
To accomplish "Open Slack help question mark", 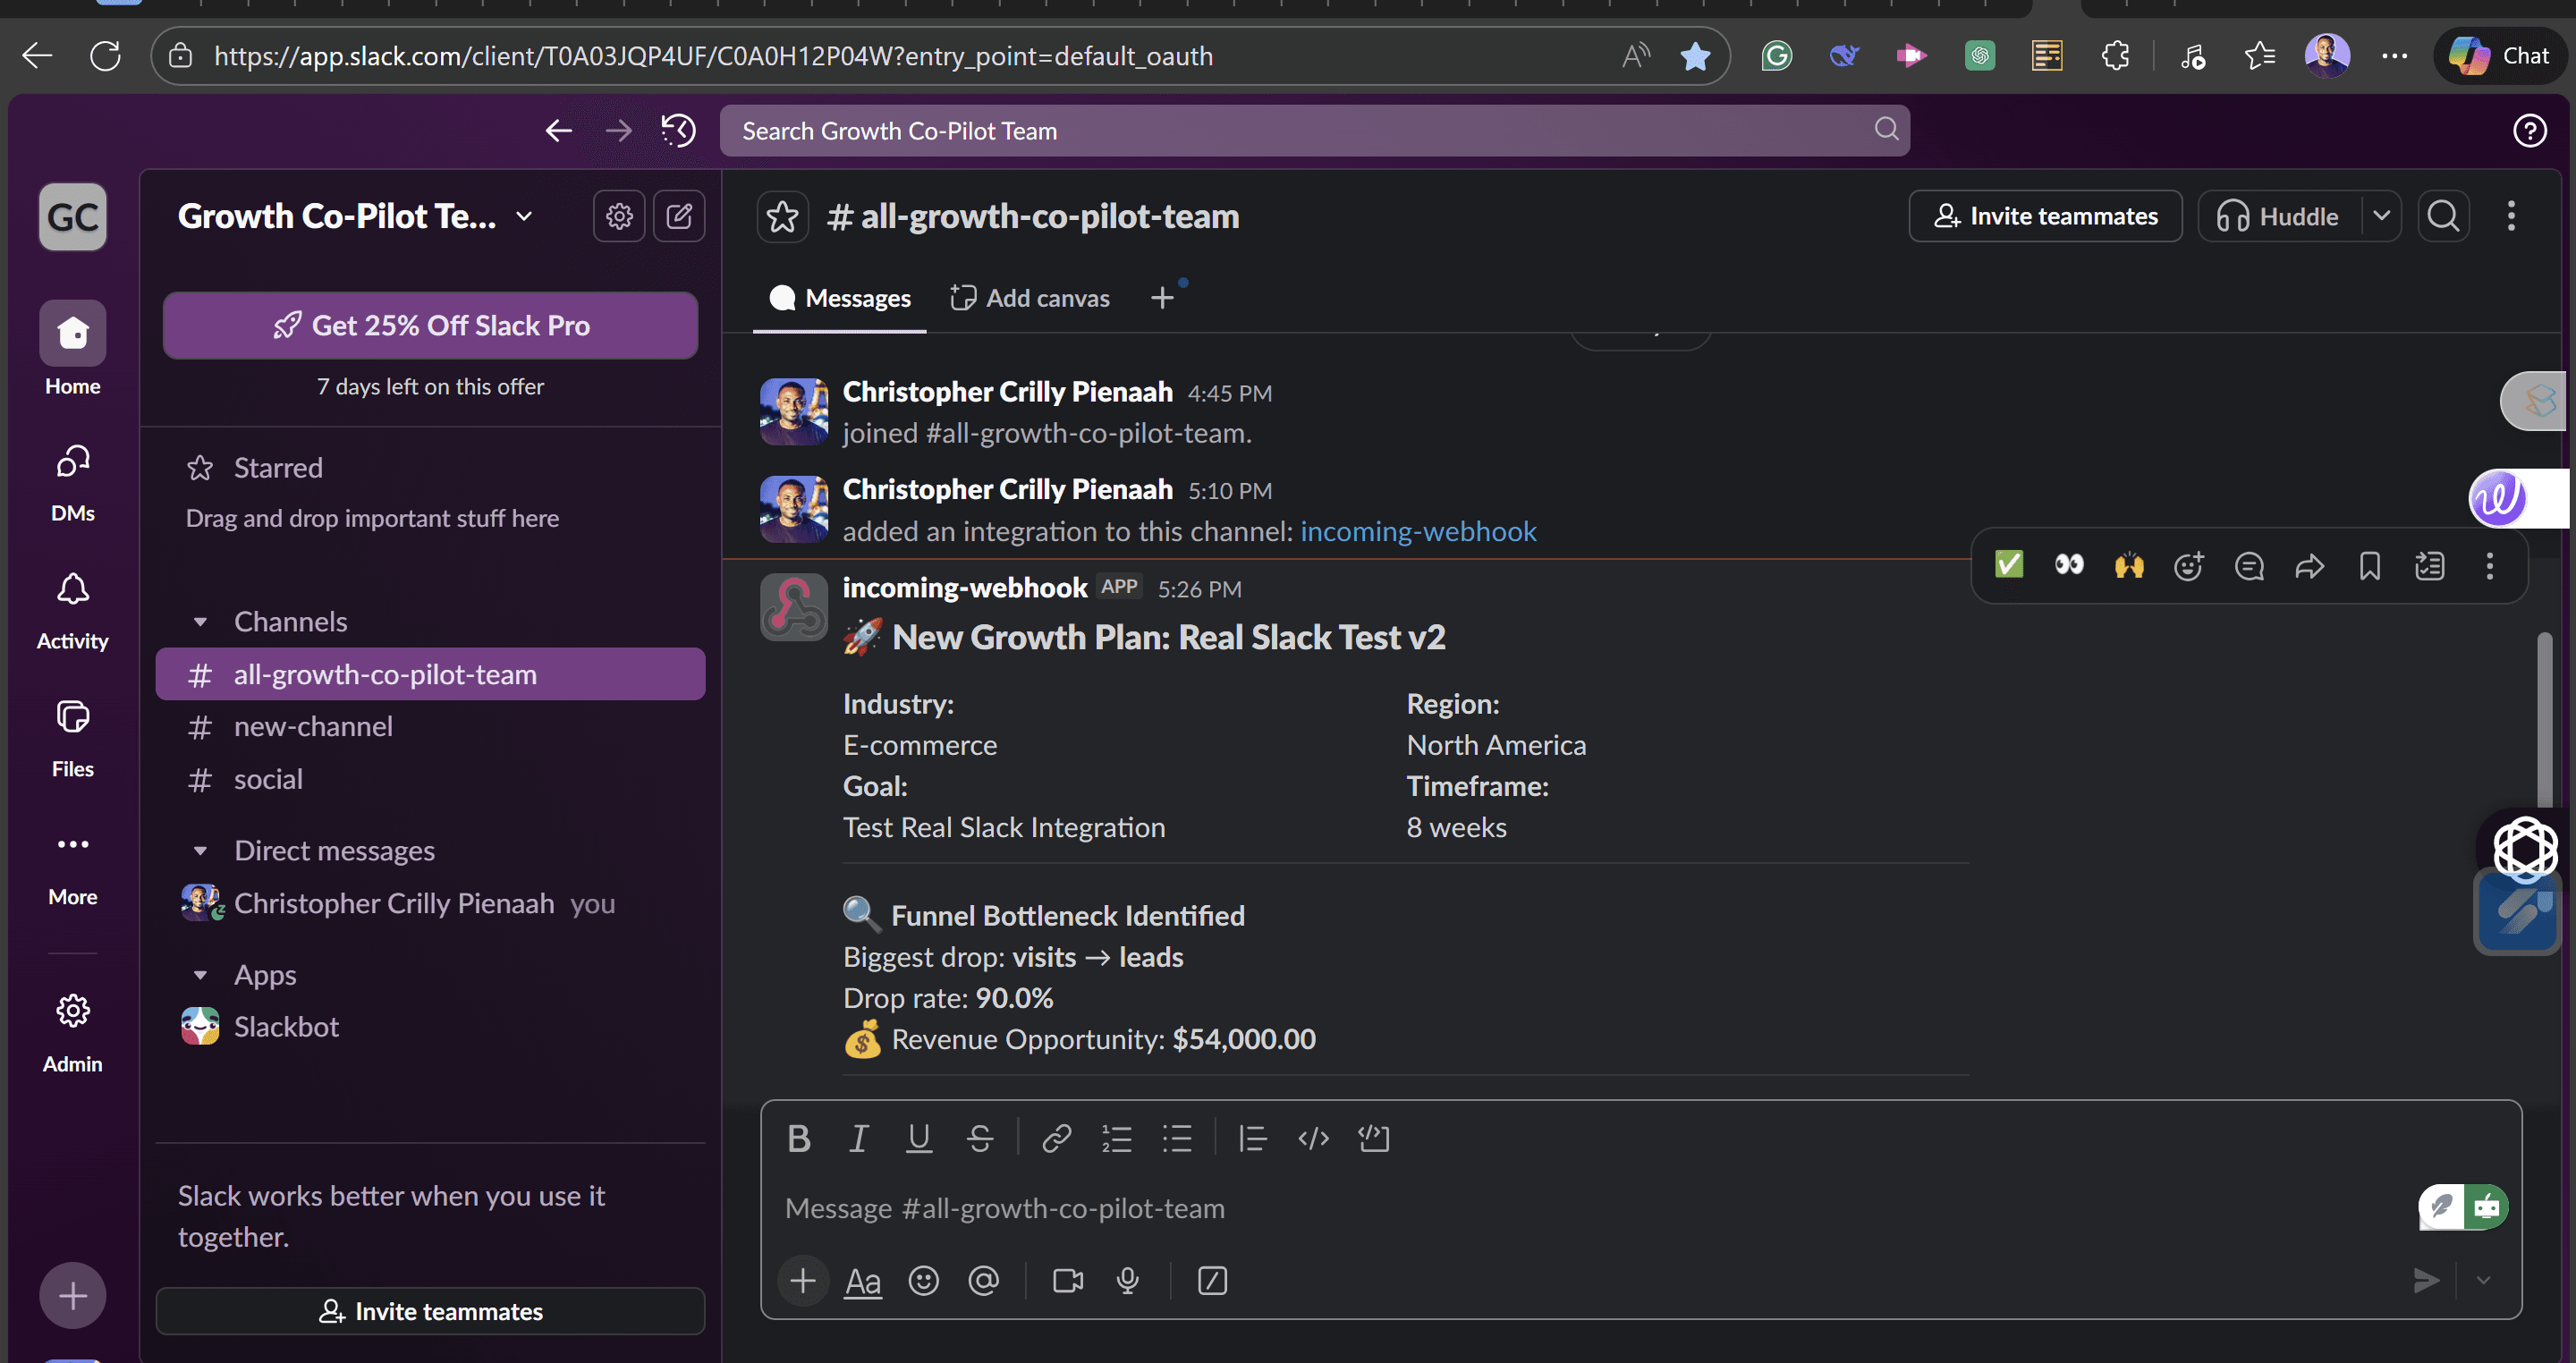I will coord(2530,130).
